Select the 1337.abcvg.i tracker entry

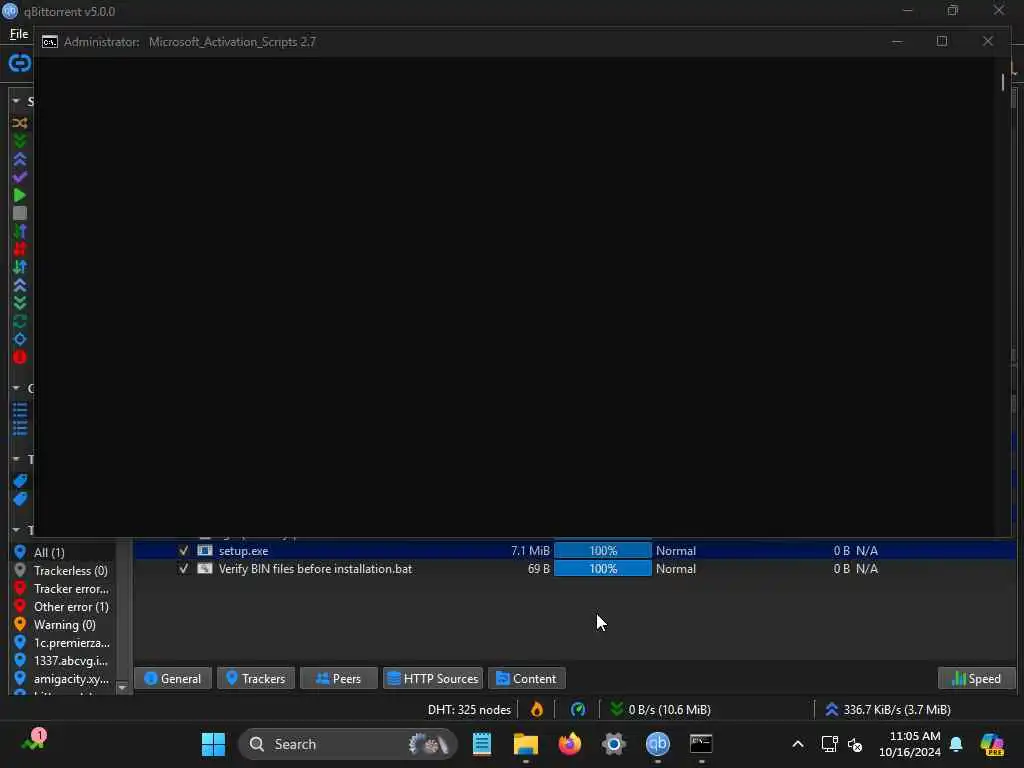(x=71, y=661)
